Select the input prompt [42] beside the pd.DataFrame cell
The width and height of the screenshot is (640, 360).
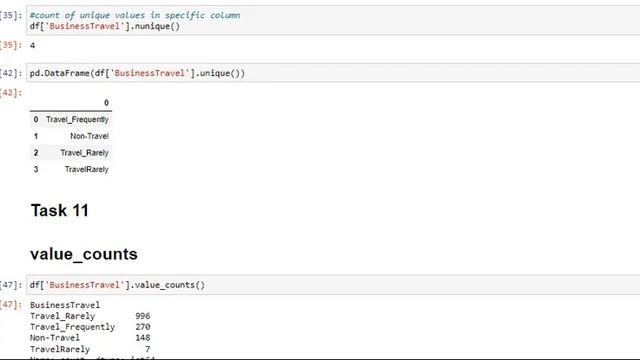point(11,73)
